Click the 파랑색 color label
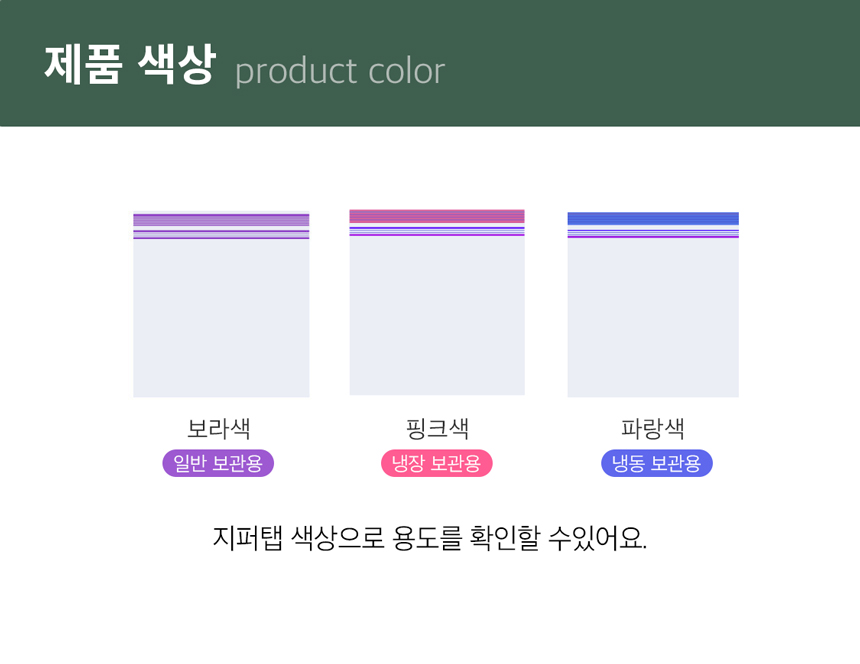The image size is (860, 664). click(x=653, y=429)
